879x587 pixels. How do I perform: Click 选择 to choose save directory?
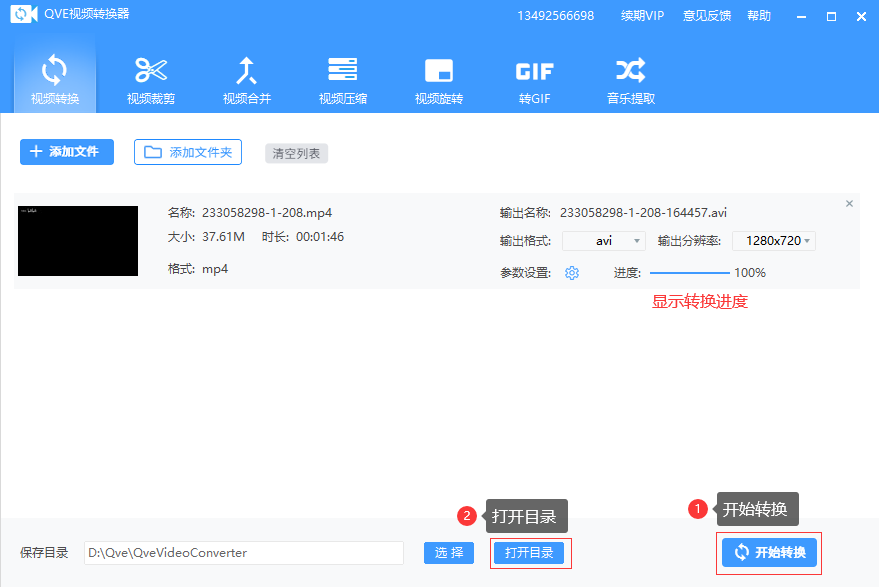pyautogui.click(x=448, y=553)
